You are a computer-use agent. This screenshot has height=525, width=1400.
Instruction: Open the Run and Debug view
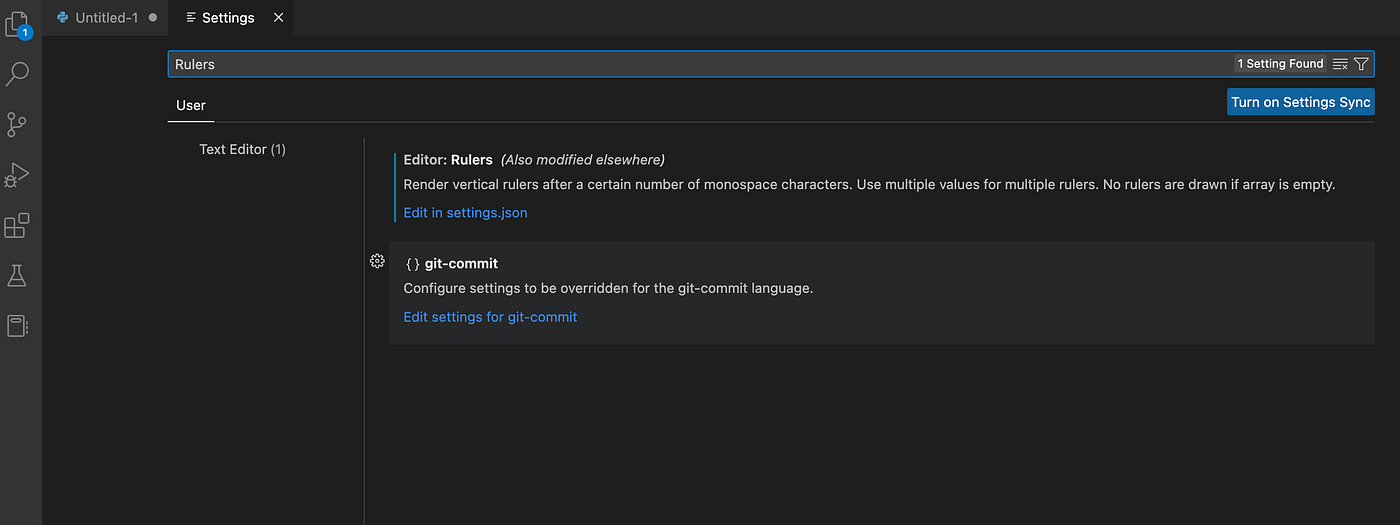(17, 175)
